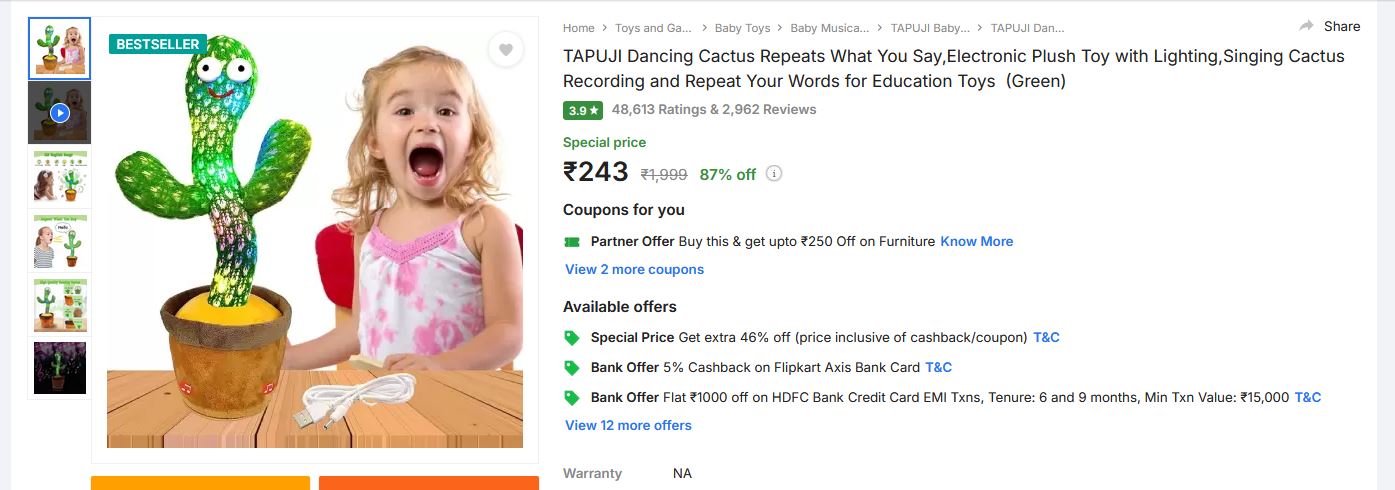Go to Home breadcrumb
This screenshot has width=1395, height=490.
coord(578,28)
